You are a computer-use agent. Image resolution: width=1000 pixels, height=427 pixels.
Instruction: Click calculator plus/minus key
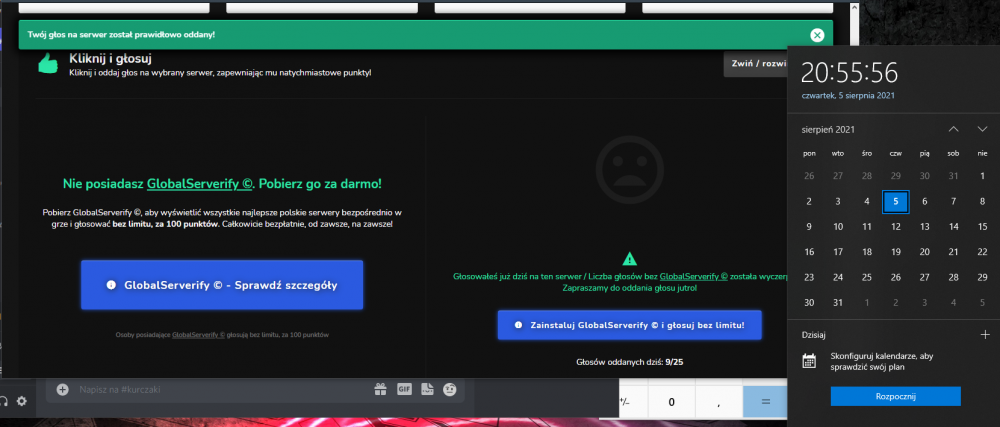click(633, 402)
